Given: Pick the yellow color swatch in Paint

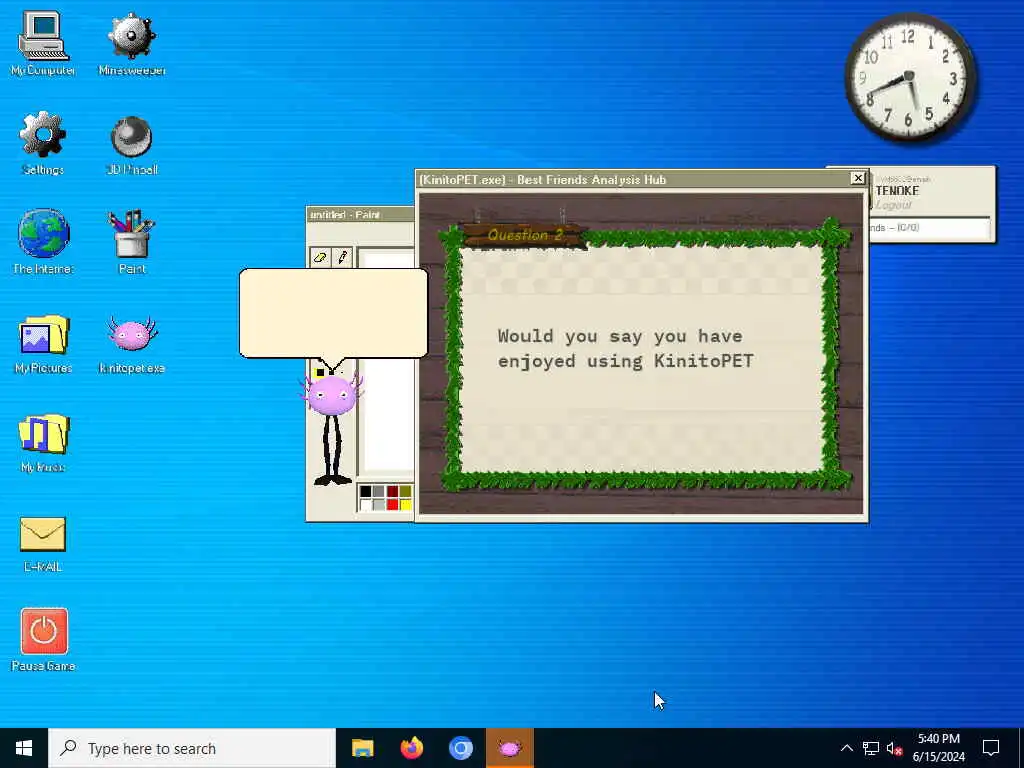Looking at the screenshot, I should [x=406, y=504].
